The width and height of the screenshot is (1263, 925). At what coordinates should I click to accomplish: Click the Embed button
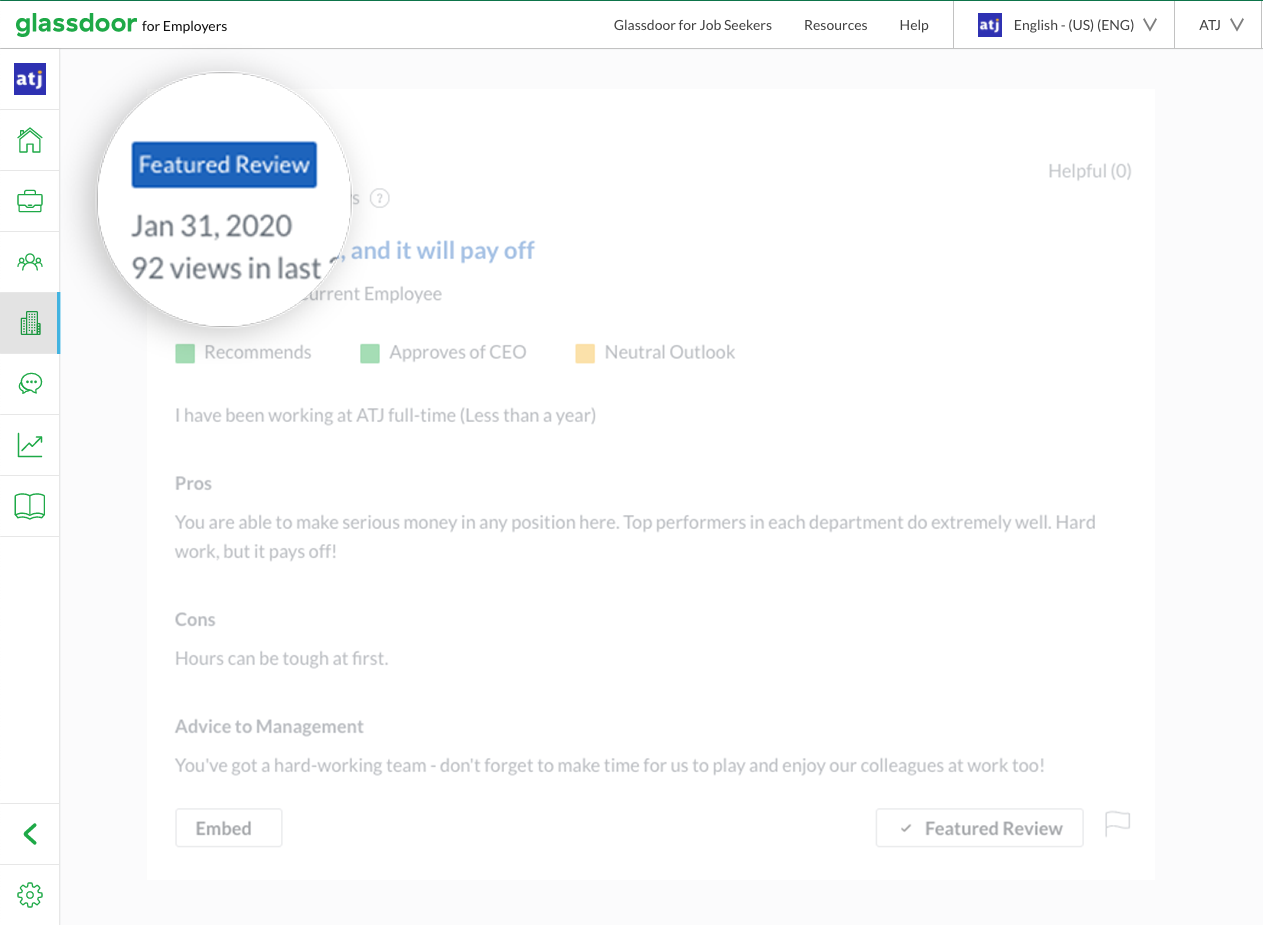pyautogui.click(x=228, y=827)
